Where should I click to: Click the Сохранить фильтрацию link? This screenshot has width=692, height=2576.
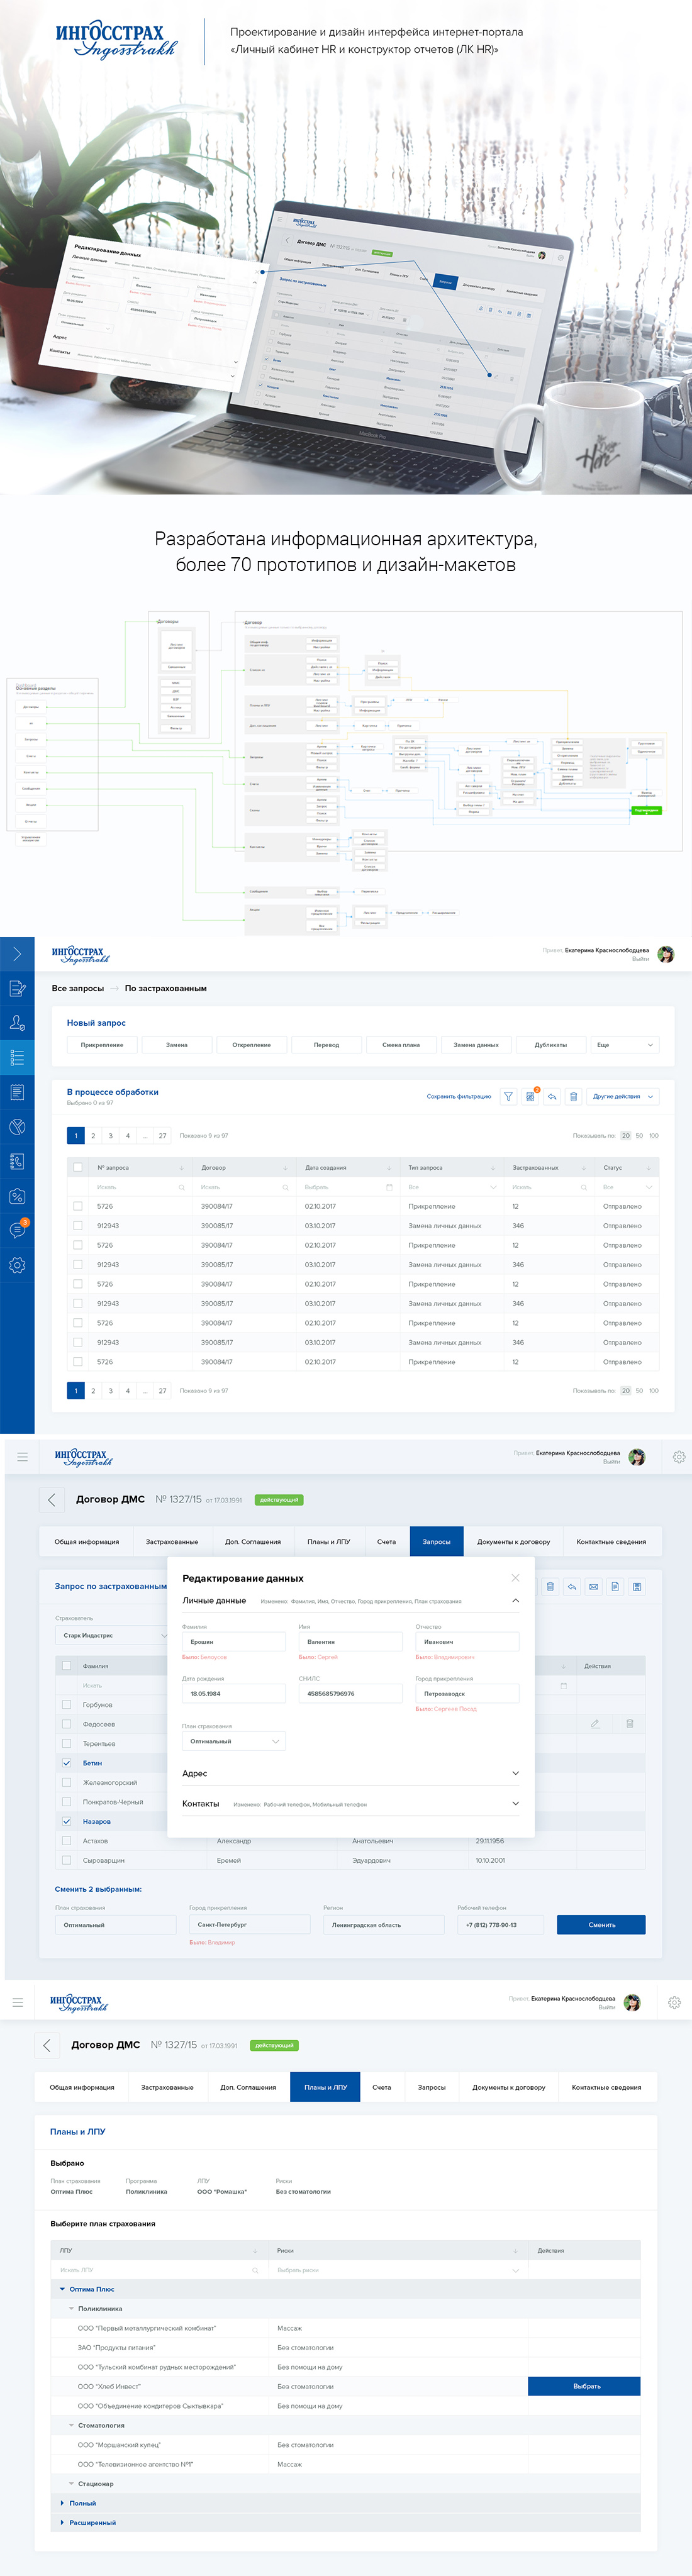(x=459, y=1096)
